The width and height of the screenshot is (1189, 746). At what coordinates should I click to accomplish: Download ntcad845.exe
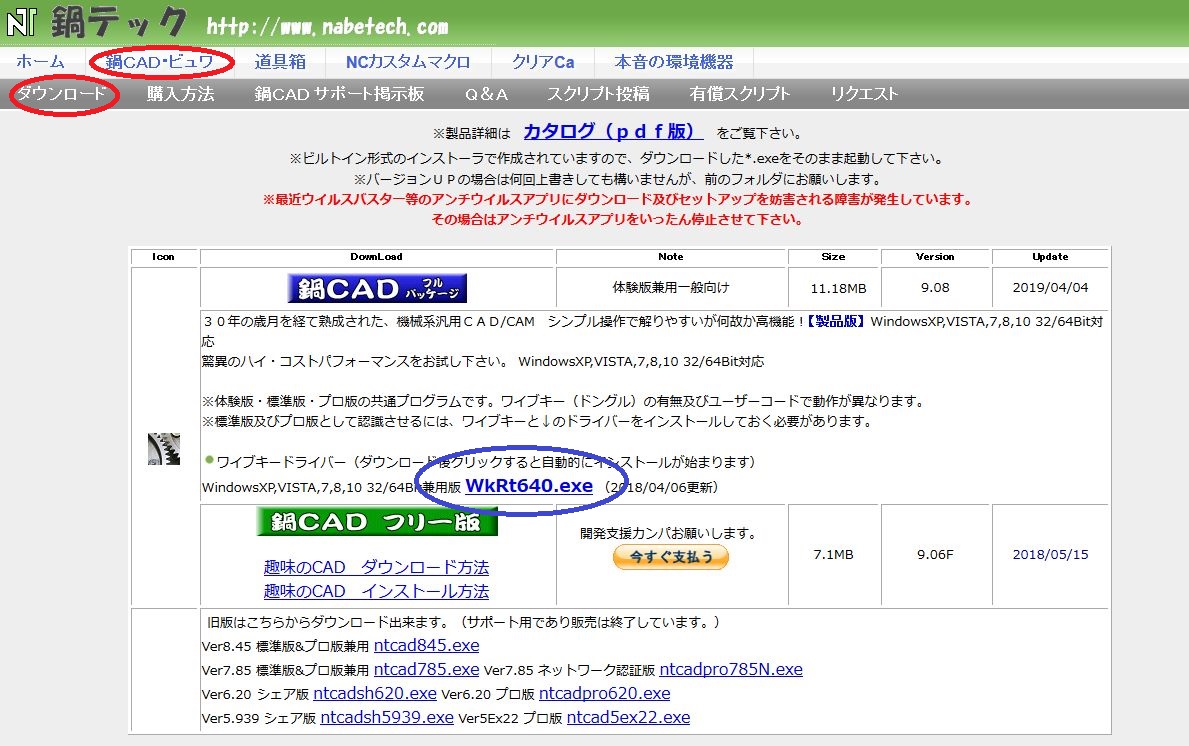tap(426, 645)
